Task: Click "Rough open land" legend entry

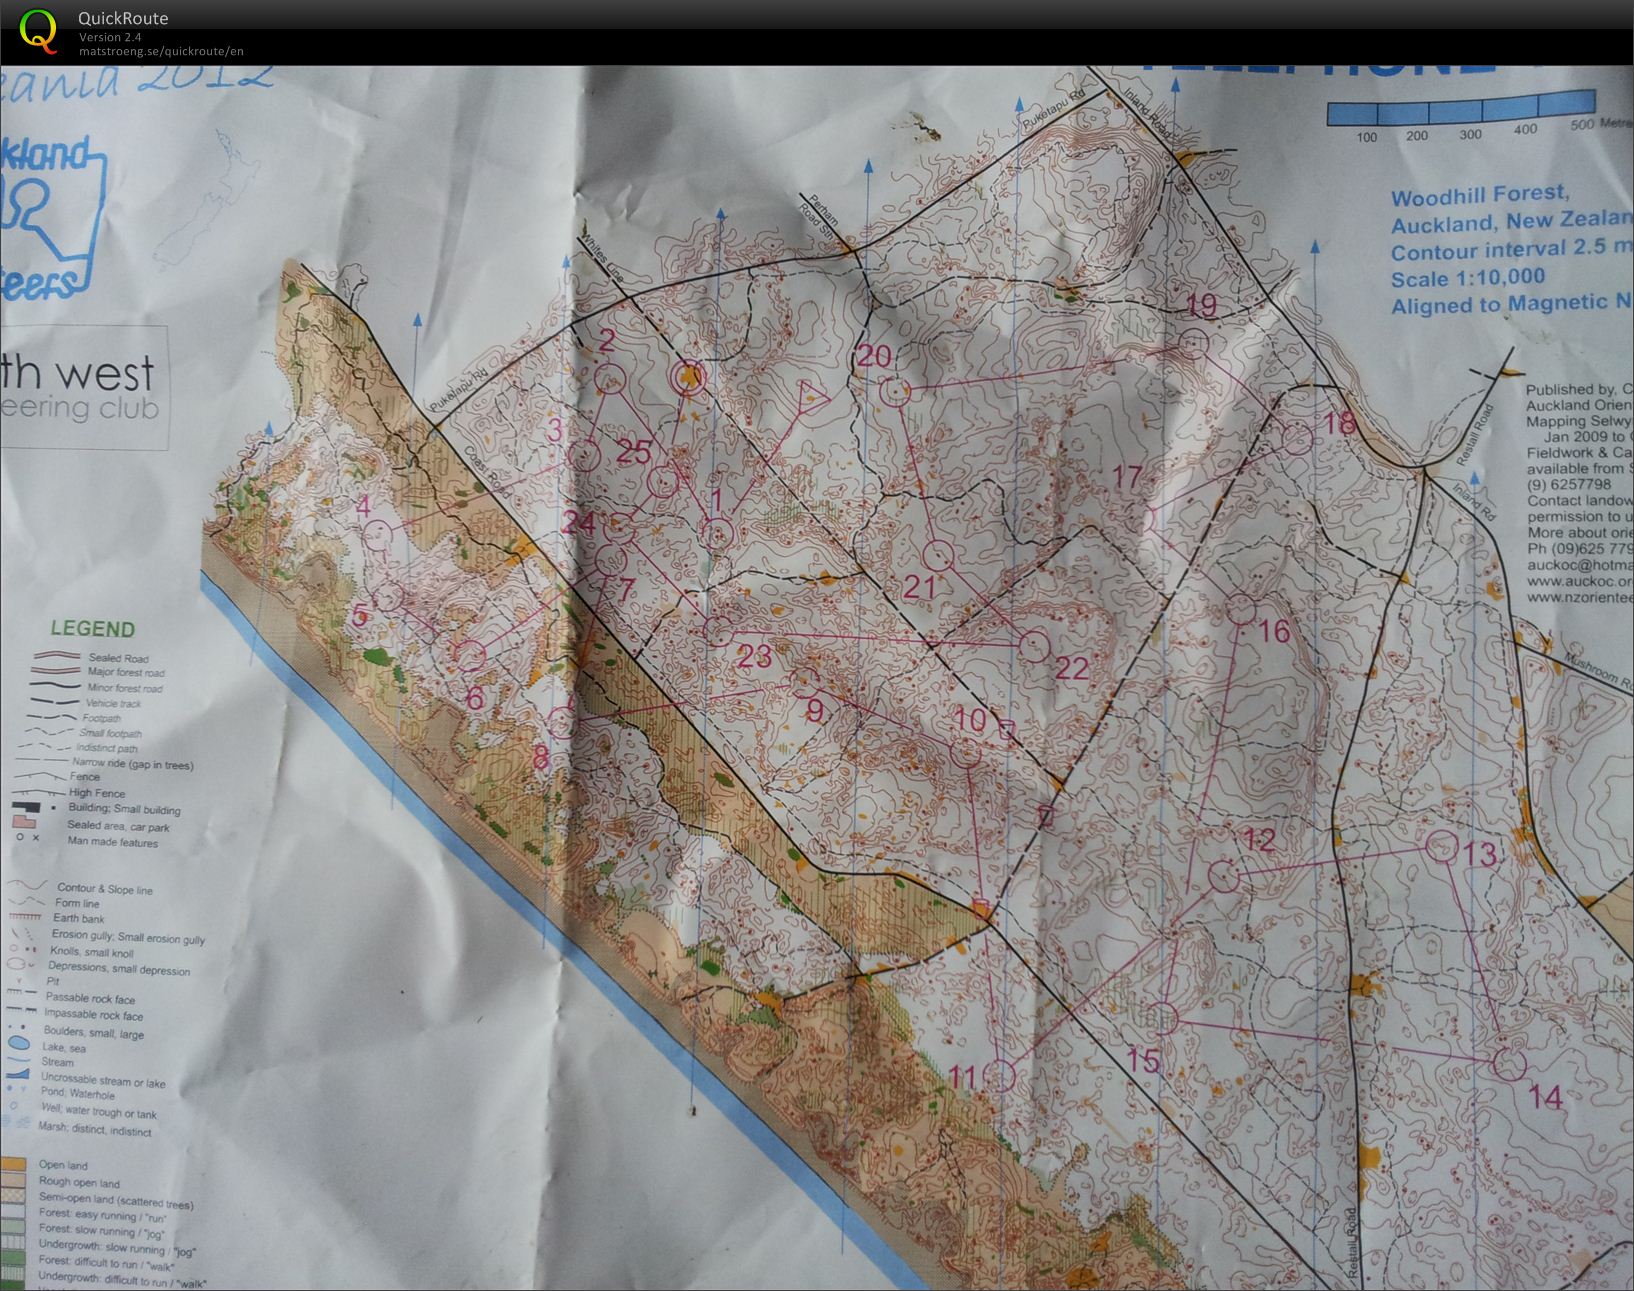Action: click(x=79, y=1184)
